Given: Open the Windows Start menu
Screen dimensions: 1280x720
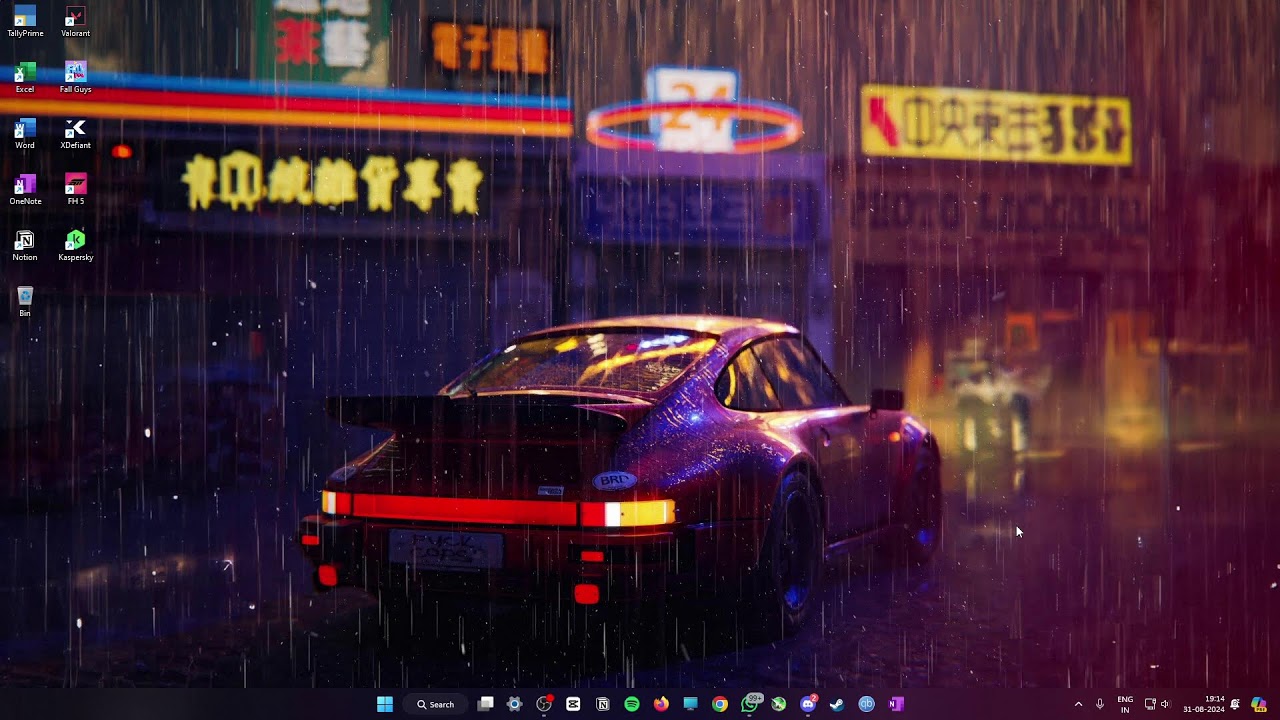Looking at the screenshot, I should click(x=385, y=704).
